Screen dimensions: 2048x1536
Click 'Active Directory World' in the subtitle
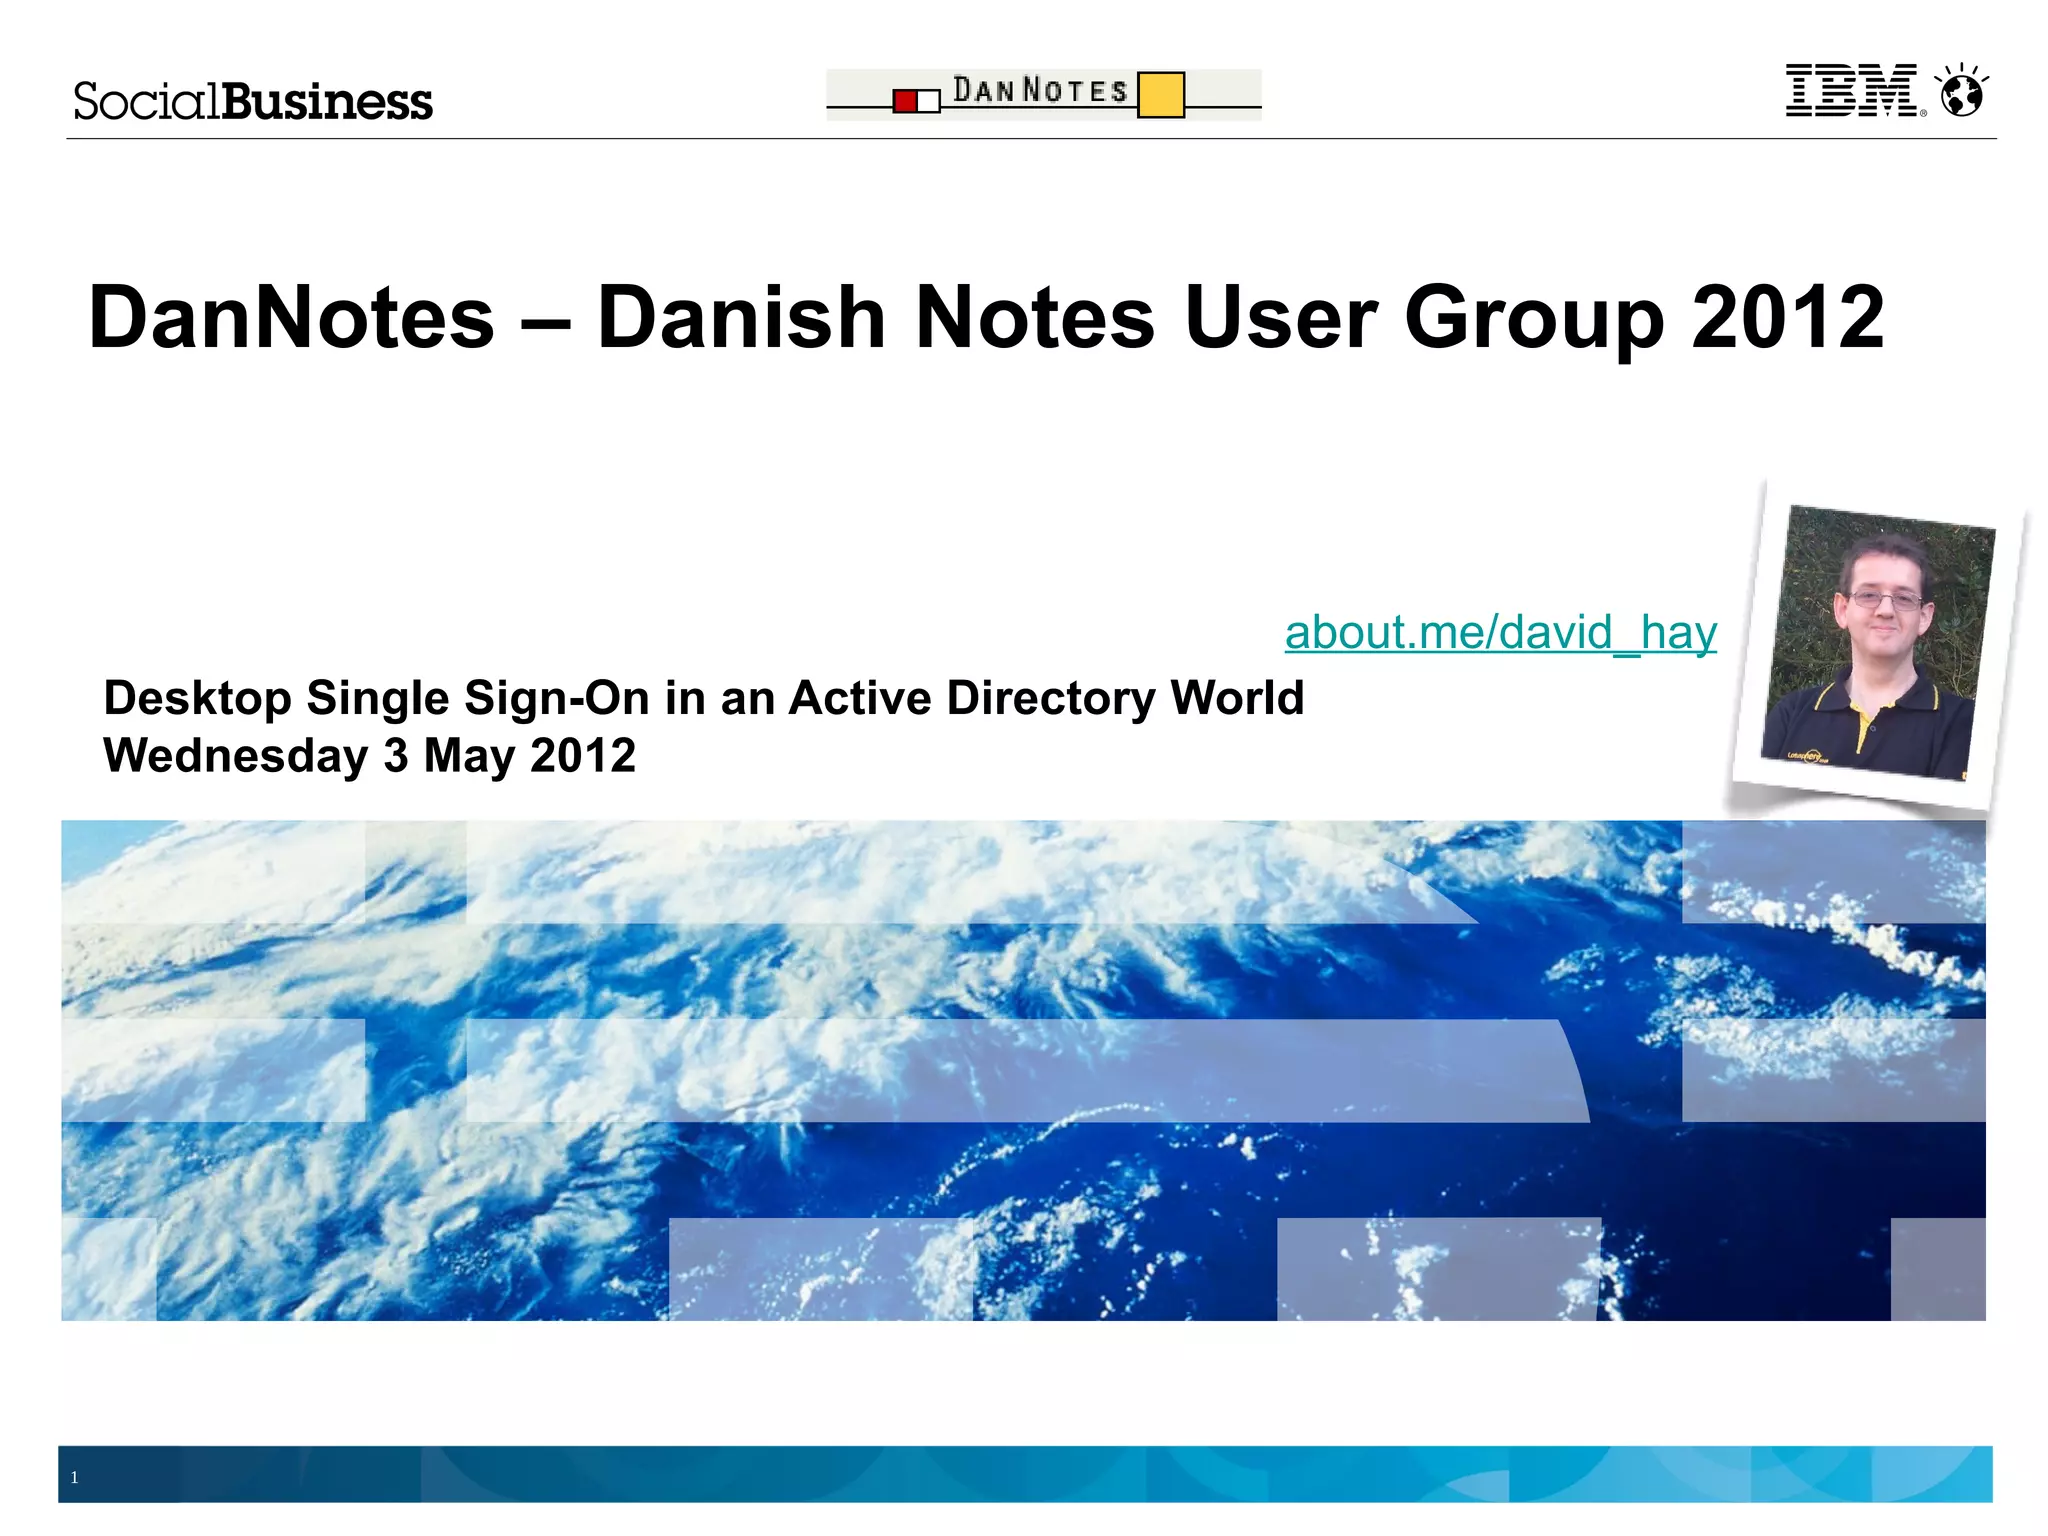(1046, 698)
